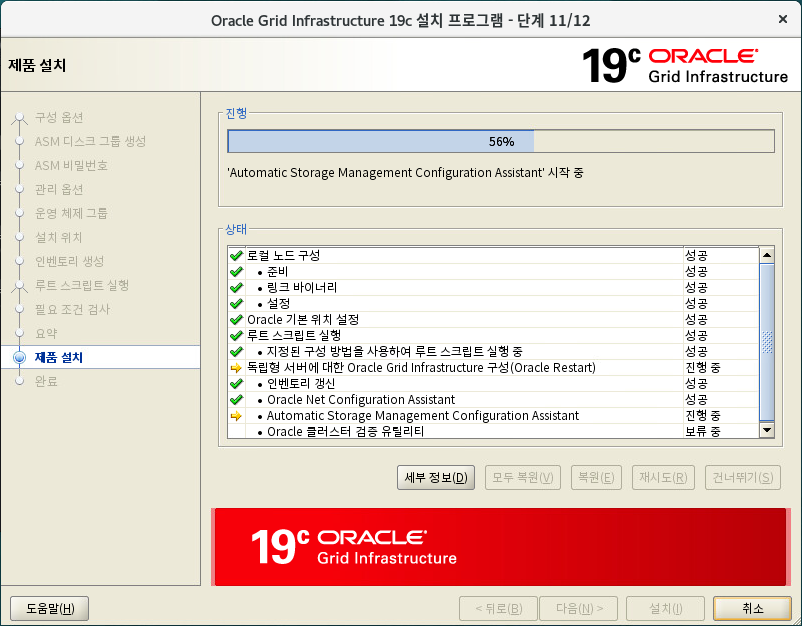The image size is (802, 626).
Task: Click yellow arrow beside 독립형 서버에 대한 Oracle Grid row
Action: [x=236, y=368]
